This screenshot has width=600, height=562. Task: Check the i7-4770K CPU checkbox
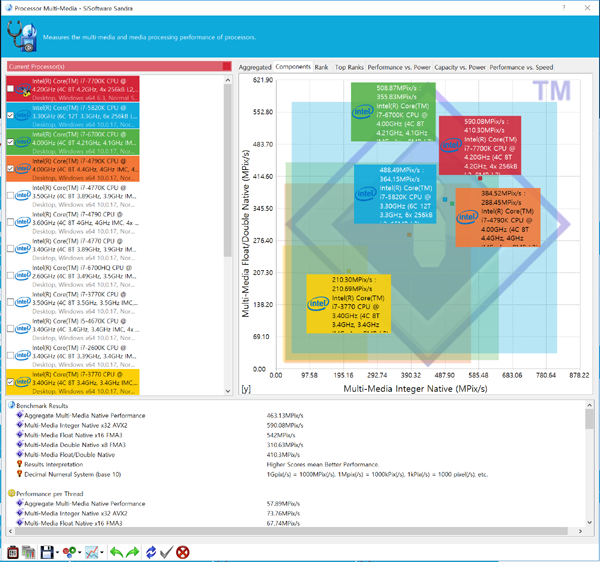(x=10, y=195)
